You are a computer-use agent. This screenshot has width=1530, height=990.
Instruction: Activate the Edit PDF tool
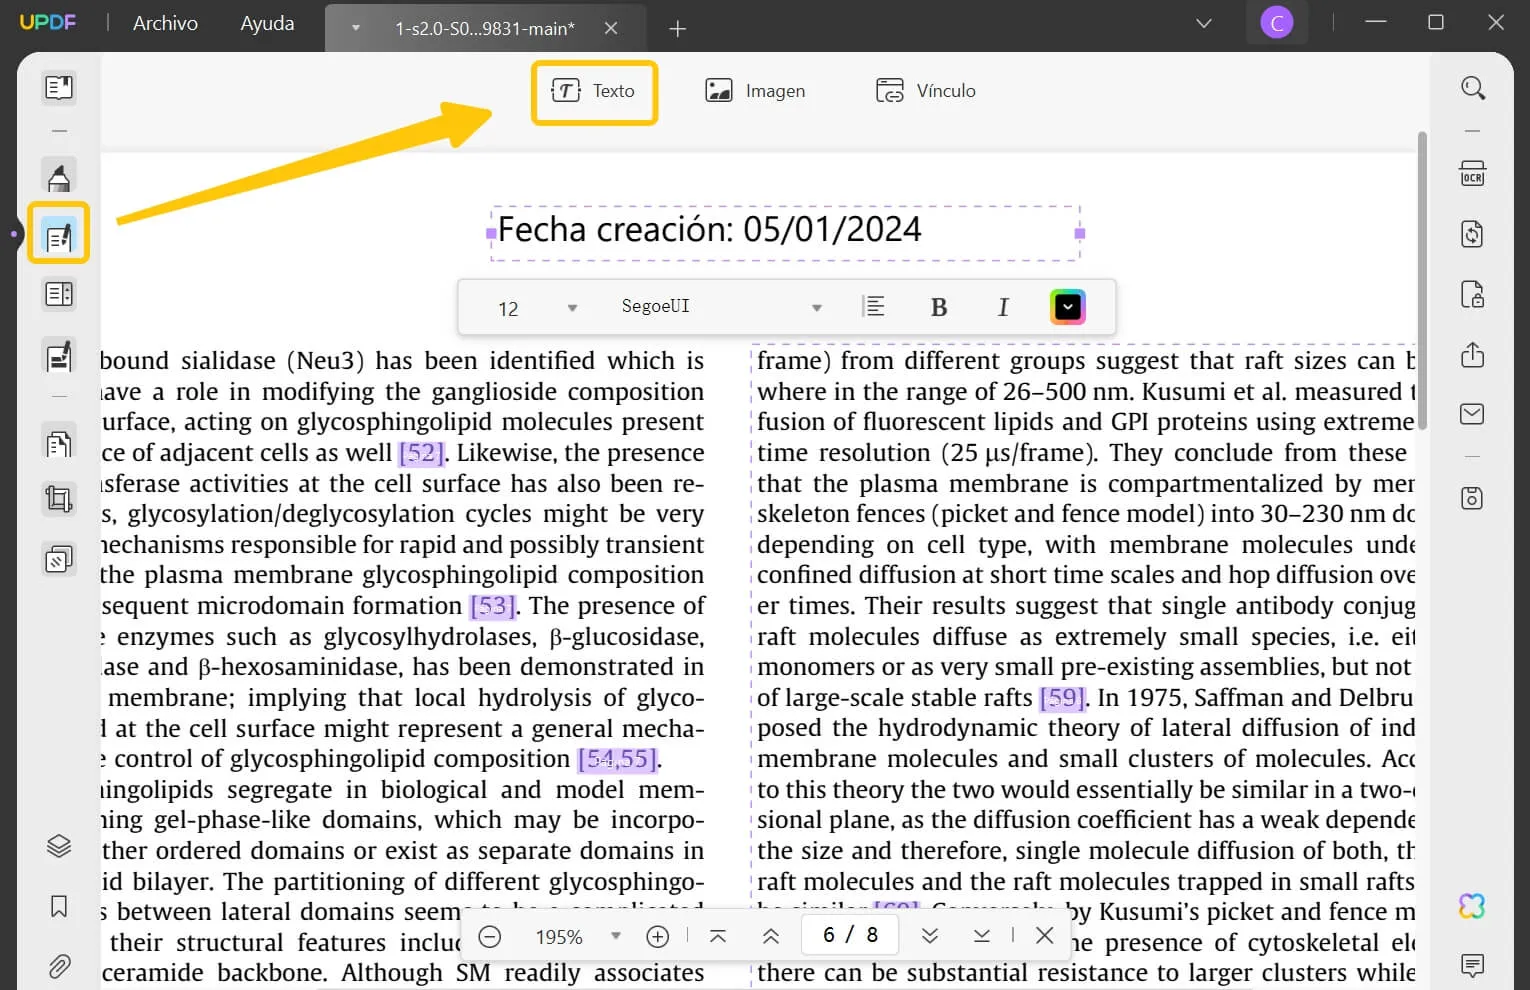click(59, 235)
